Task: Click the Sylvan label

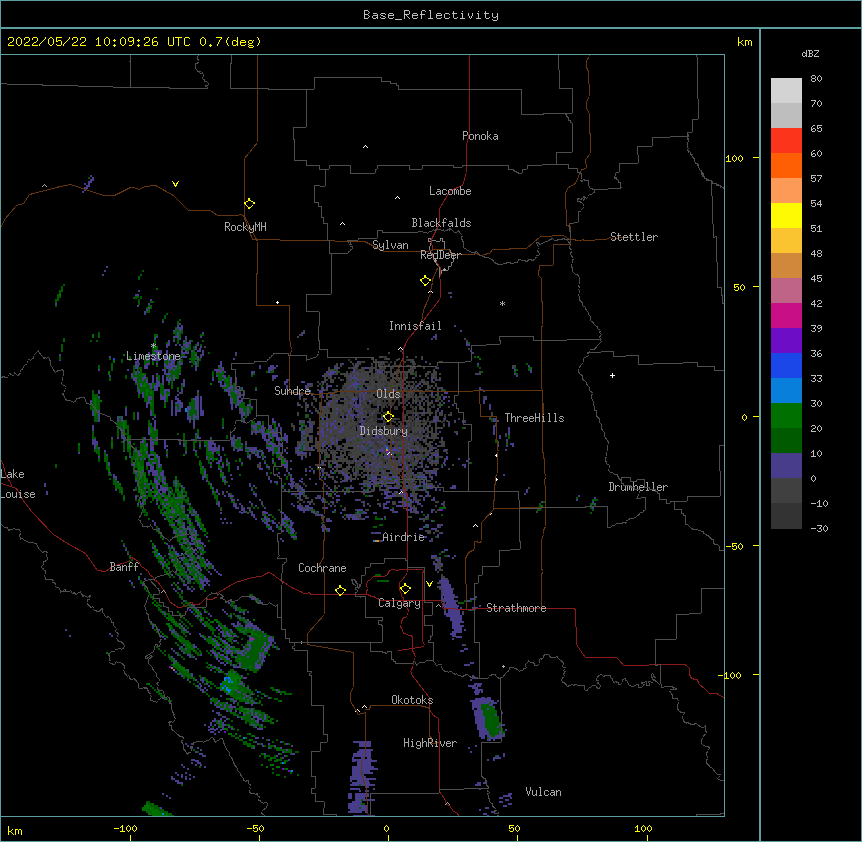Action: pos(390,245)
